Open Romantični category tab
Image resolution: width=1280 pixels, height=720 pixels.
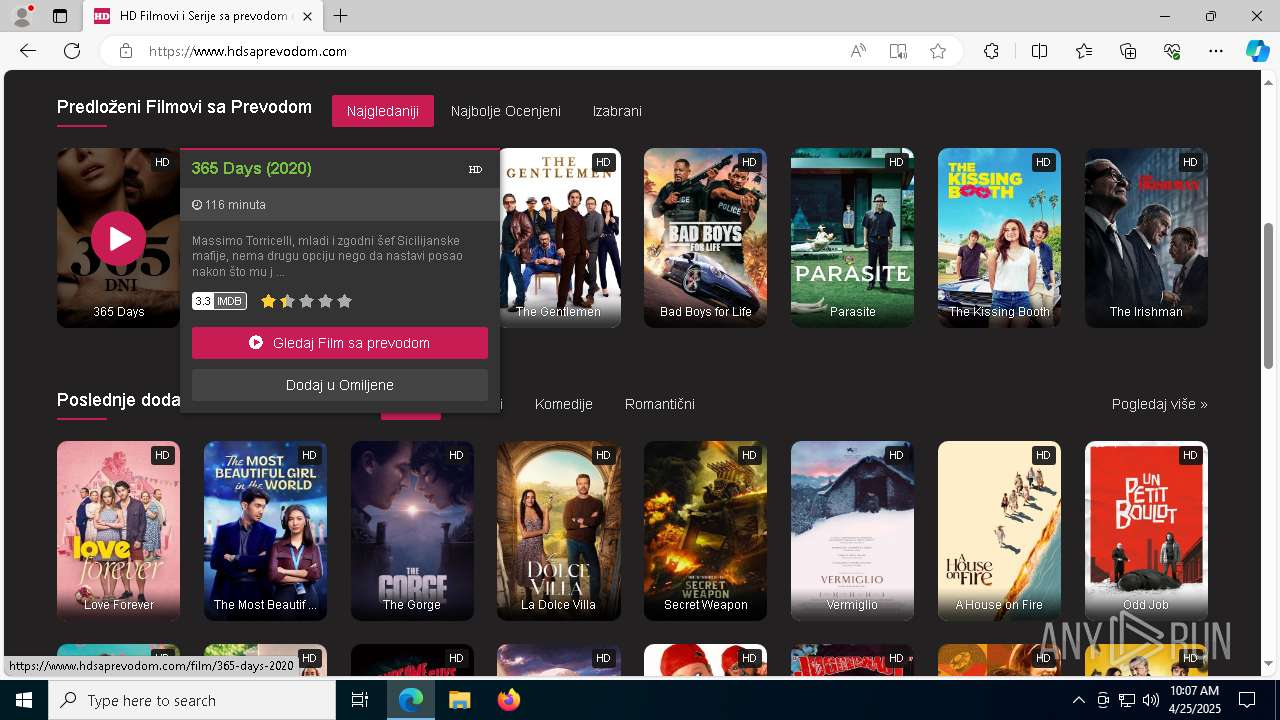(660, 404)
